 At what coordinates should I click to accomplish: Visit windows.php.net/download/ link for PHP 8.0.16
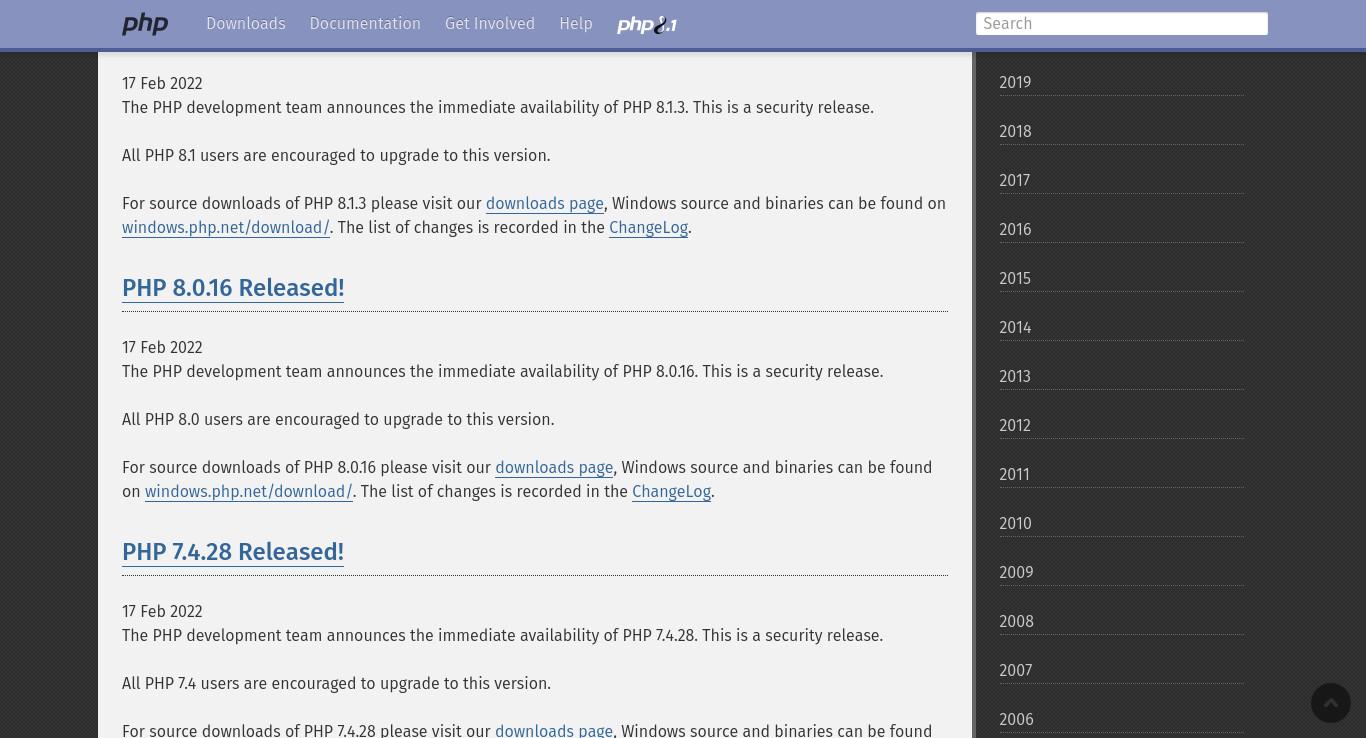click(249, 492)
